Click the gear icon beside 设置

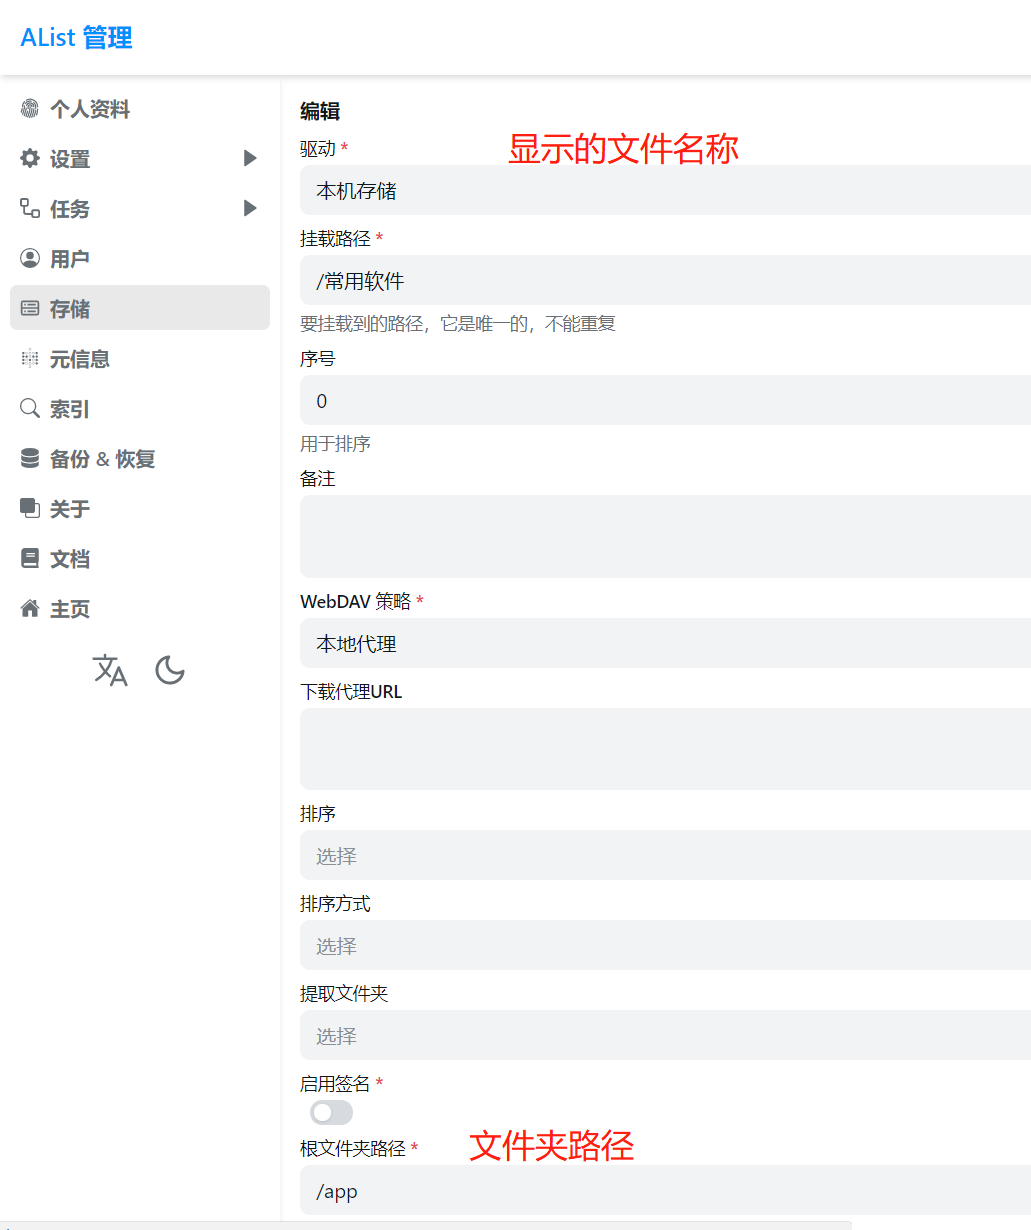click(x=30, y=159)
